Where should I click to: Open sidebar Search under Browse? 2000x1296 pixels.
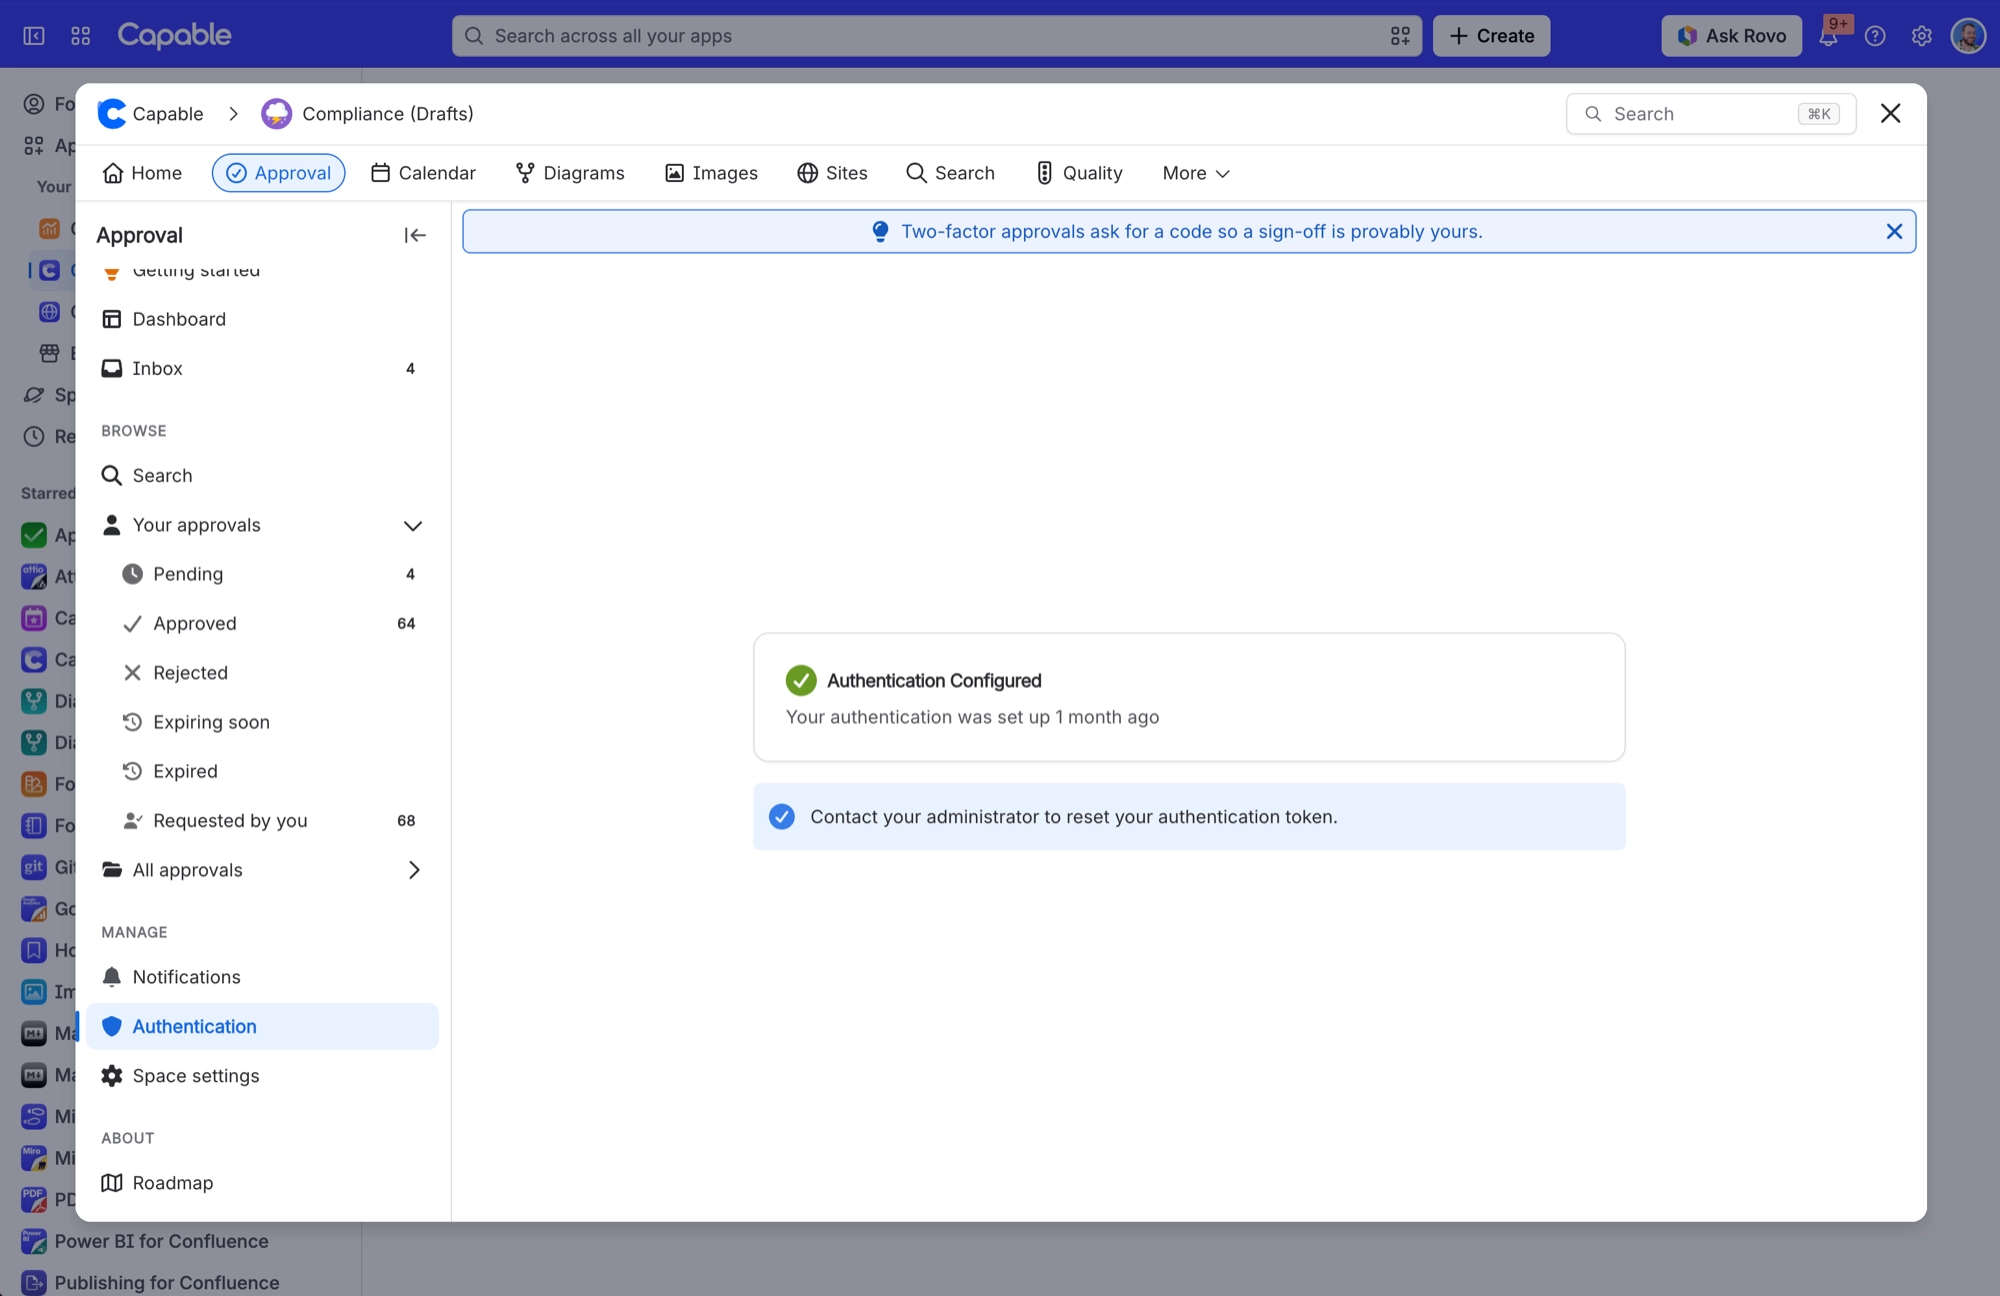(262, 475)
